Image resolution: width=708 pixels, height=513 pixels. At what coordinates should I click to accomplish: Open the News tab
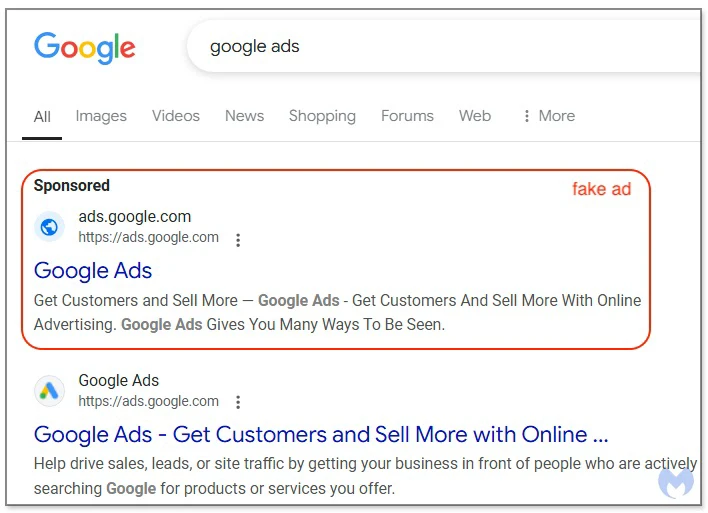point(244,116)
